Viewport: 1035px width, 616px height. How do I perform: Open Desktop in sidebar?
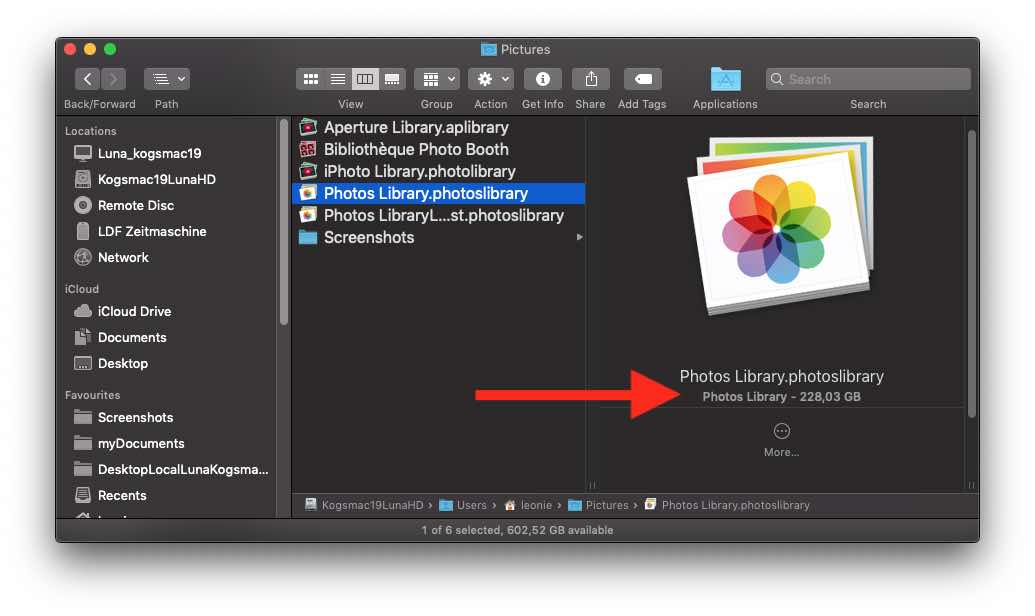point(123,363)
